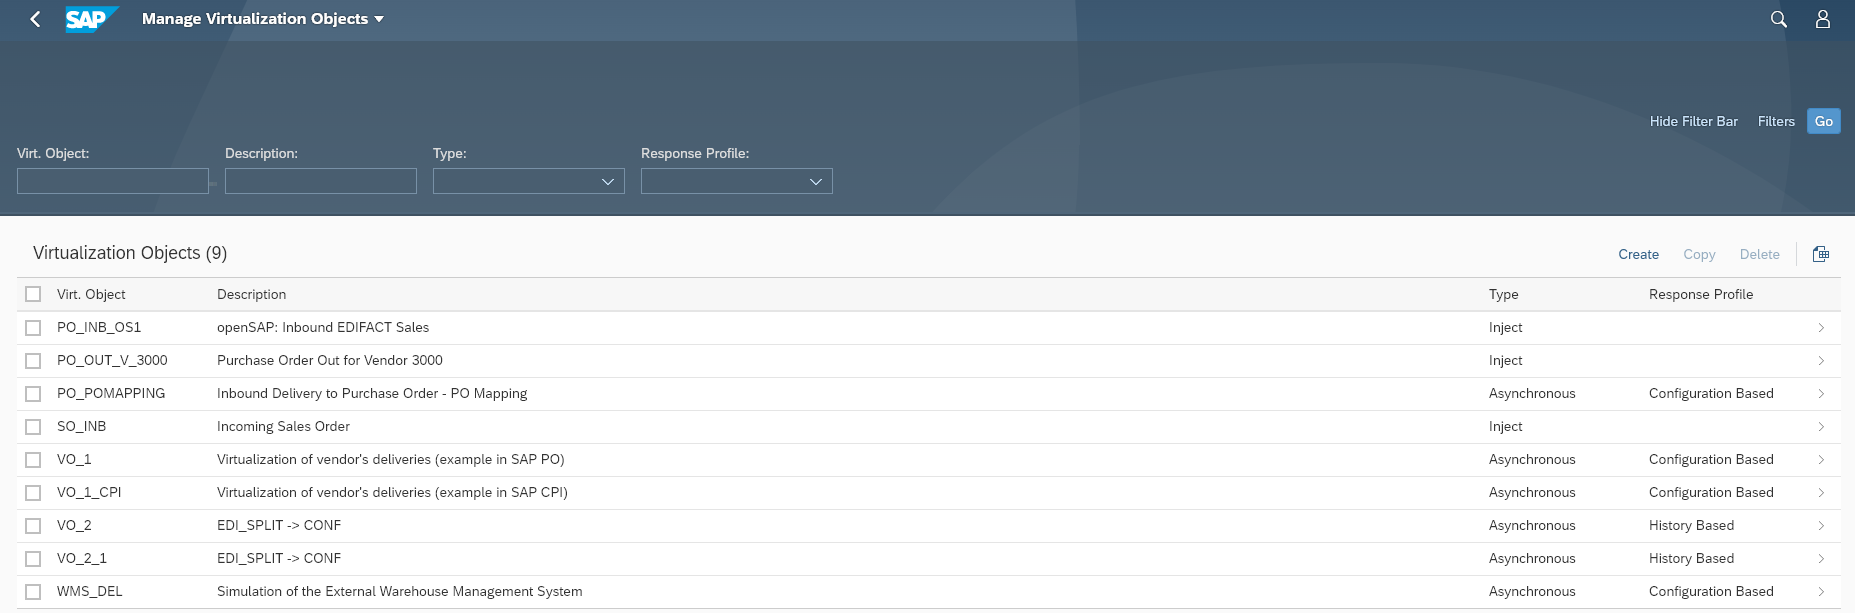The width and height of the screenshot is (1855, 613).
Task: Open details arrow for PO_INB_OS1 row
Action: point(1820,328)
